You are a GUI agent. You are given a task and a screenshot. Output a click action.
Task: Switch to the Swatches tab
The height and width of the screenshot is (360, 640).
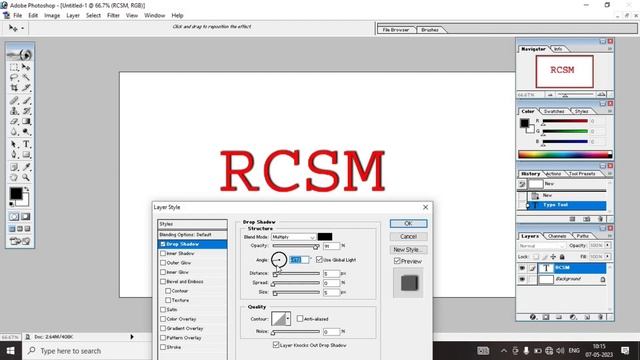click(x=554, y=111)
